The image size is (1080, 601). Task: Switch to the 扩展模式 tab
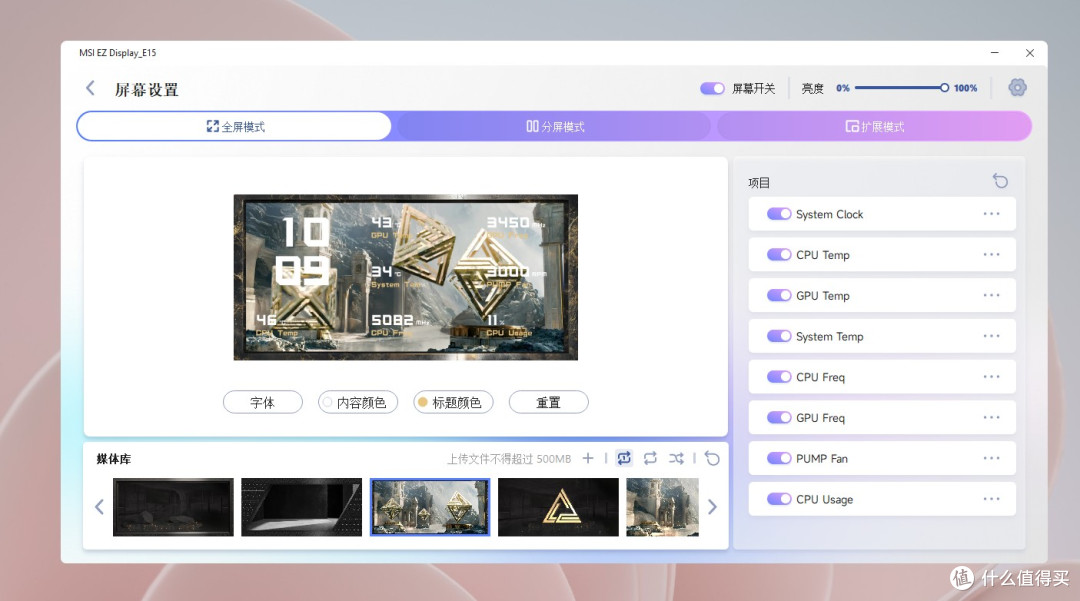874,127
